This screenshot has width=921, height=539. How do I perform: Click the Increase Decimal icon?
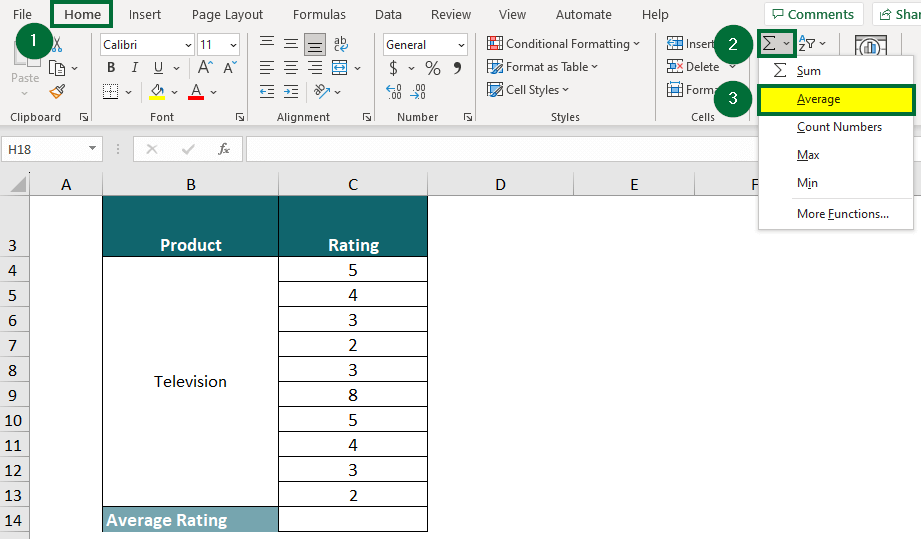pyautogui.click(x=394, y=91)
